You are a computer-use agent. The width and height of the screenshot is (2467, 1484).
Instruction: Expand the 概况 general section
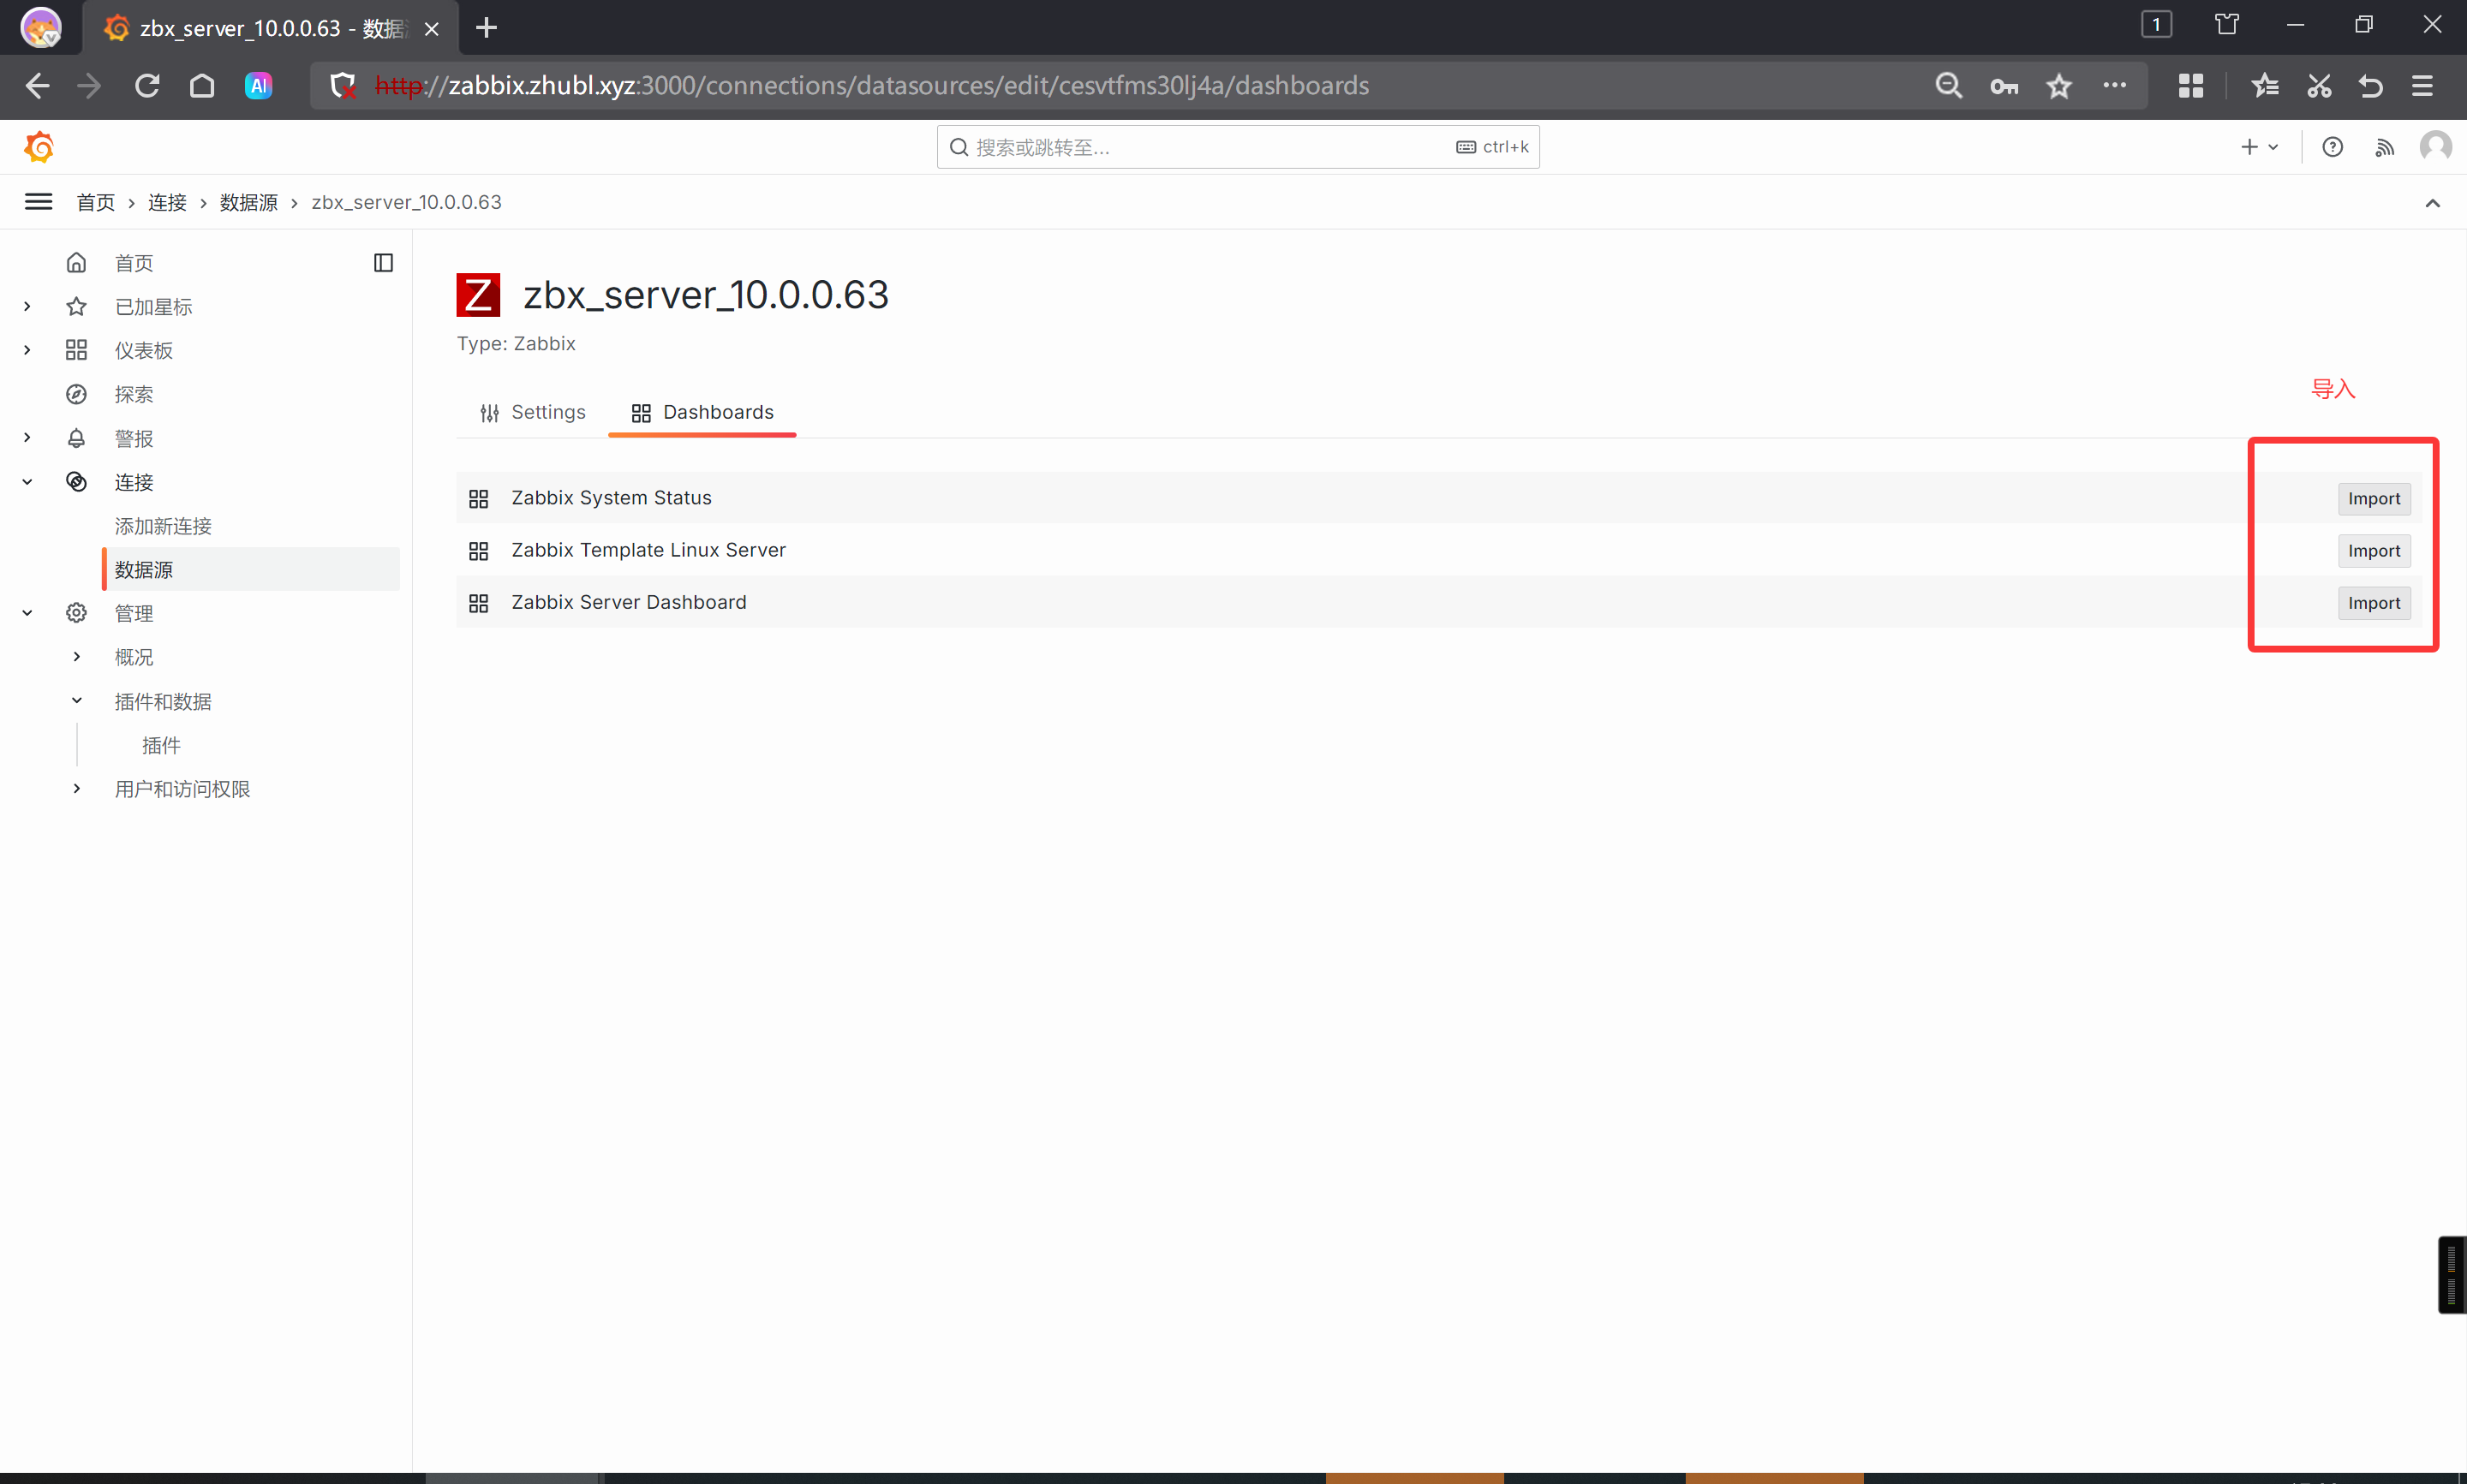pyautogui.click(x=77, y=657)
